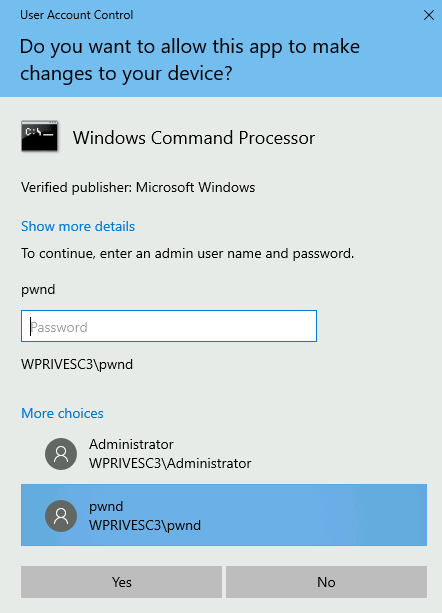Focus the Password input field

click(x=169, y=326)
